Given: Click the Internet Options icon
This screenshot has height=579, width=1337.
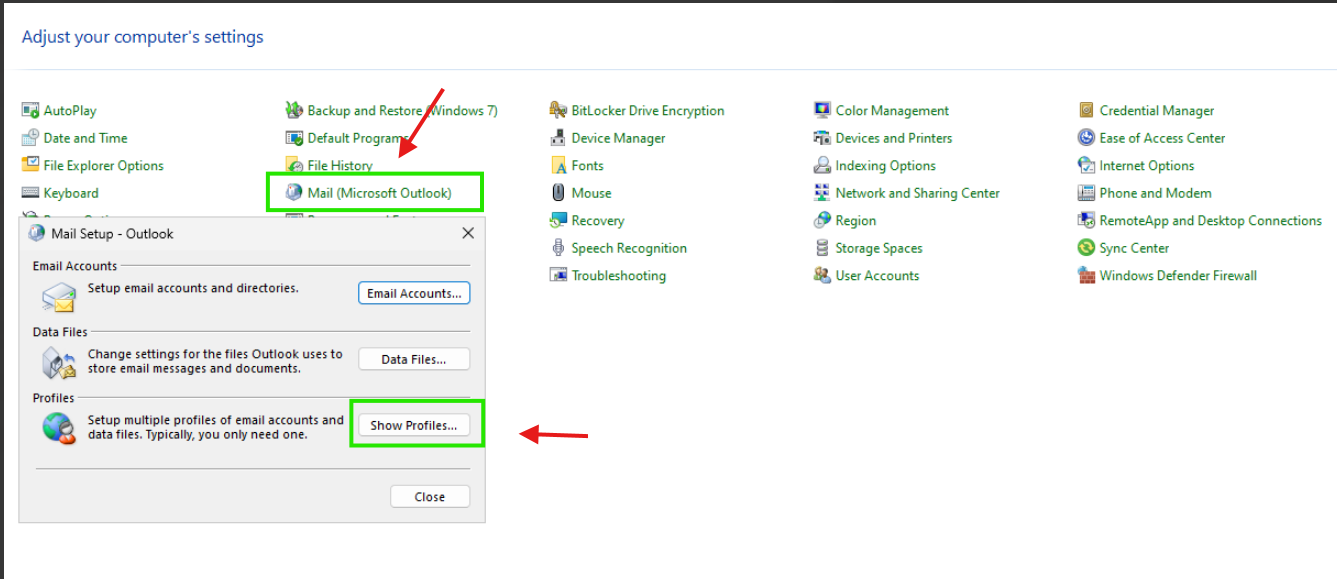Looking at the screenshot, I should tap(1086, 166).
